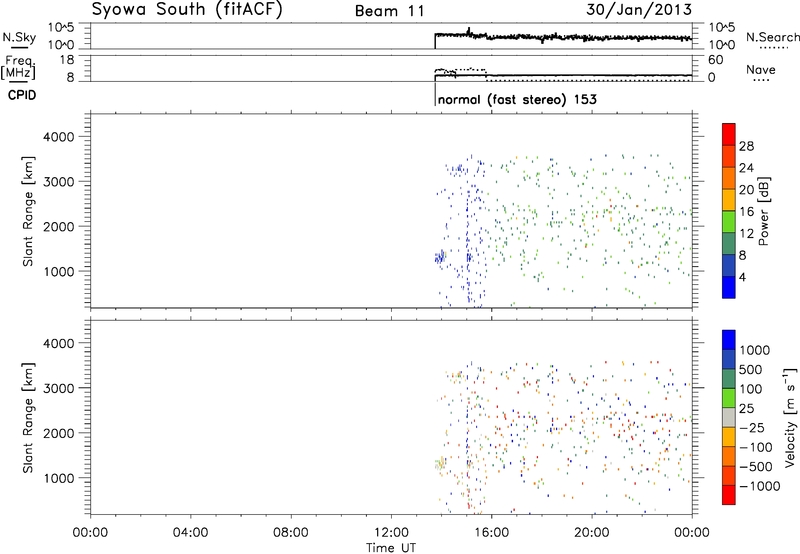
Task: Click 'Slant Range [km]' label of power panel
Action: pos(28,211)
